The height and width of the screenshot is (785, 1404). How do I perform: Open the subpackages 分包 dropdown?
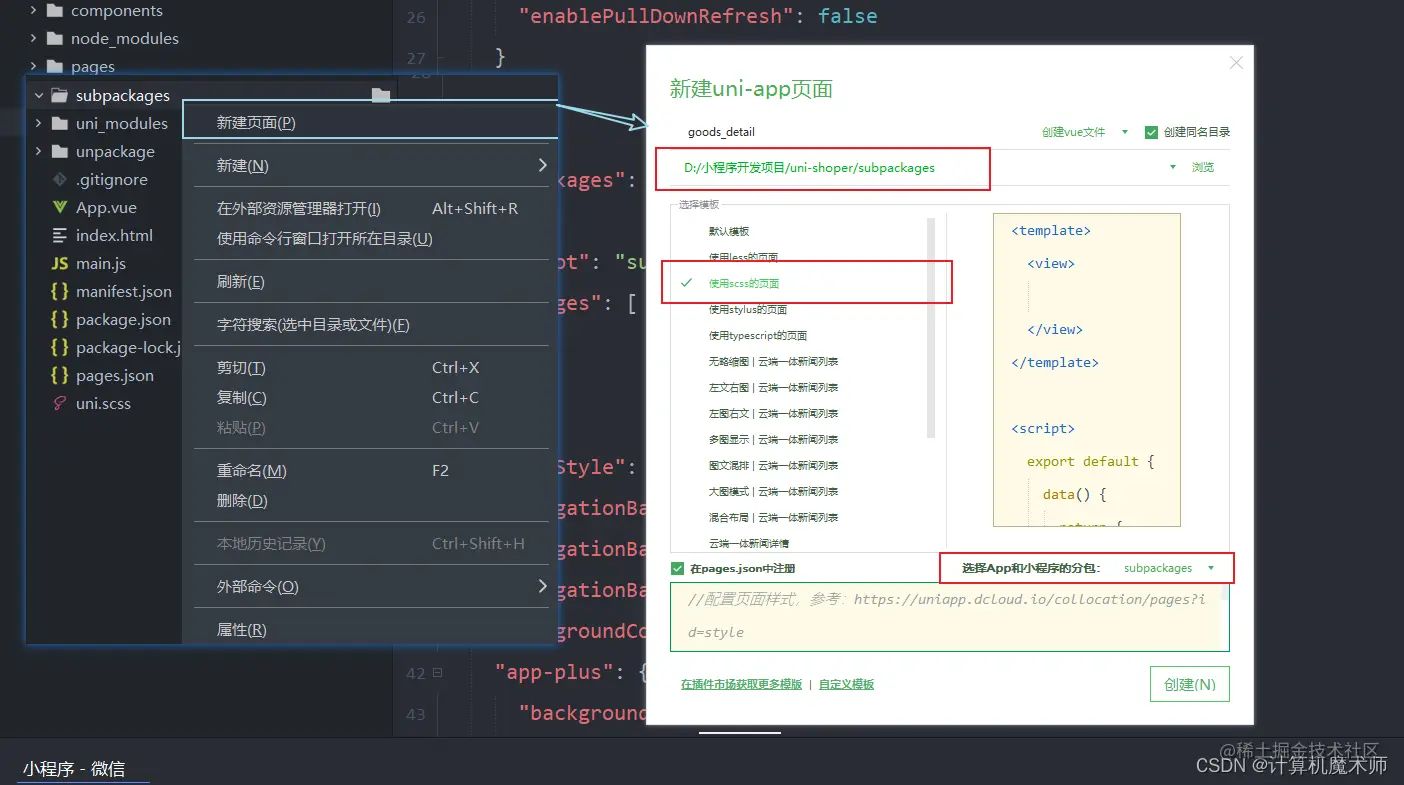(x=1169, y=568)
